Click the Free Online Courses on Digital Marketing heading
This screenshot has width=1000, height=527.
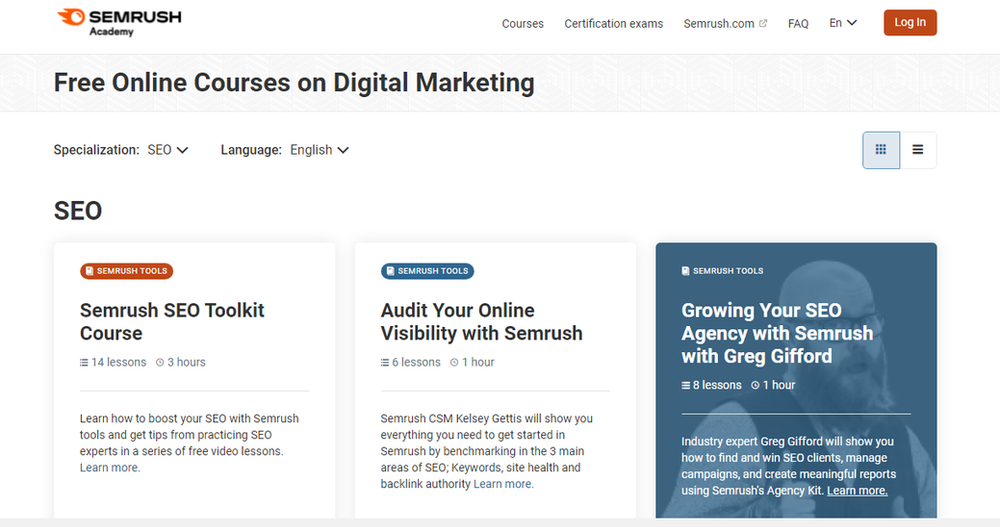click(294, 83)
